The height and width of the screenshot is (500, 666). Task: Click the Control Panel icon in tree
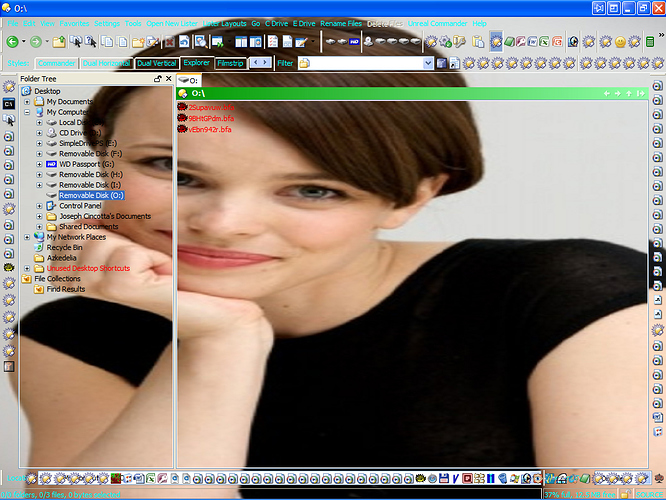(x=51, y=205)
